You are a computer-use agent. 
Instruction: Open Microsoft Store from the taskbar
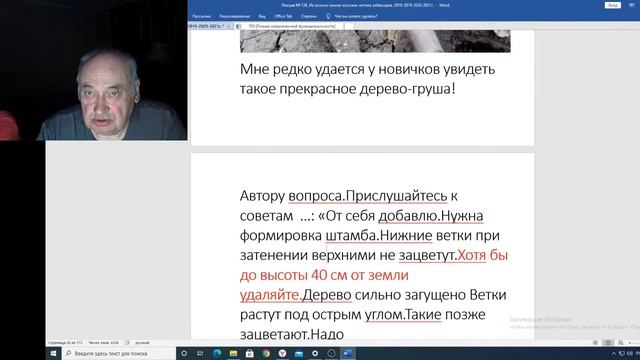pyautogui.click(x=250, y=353)
